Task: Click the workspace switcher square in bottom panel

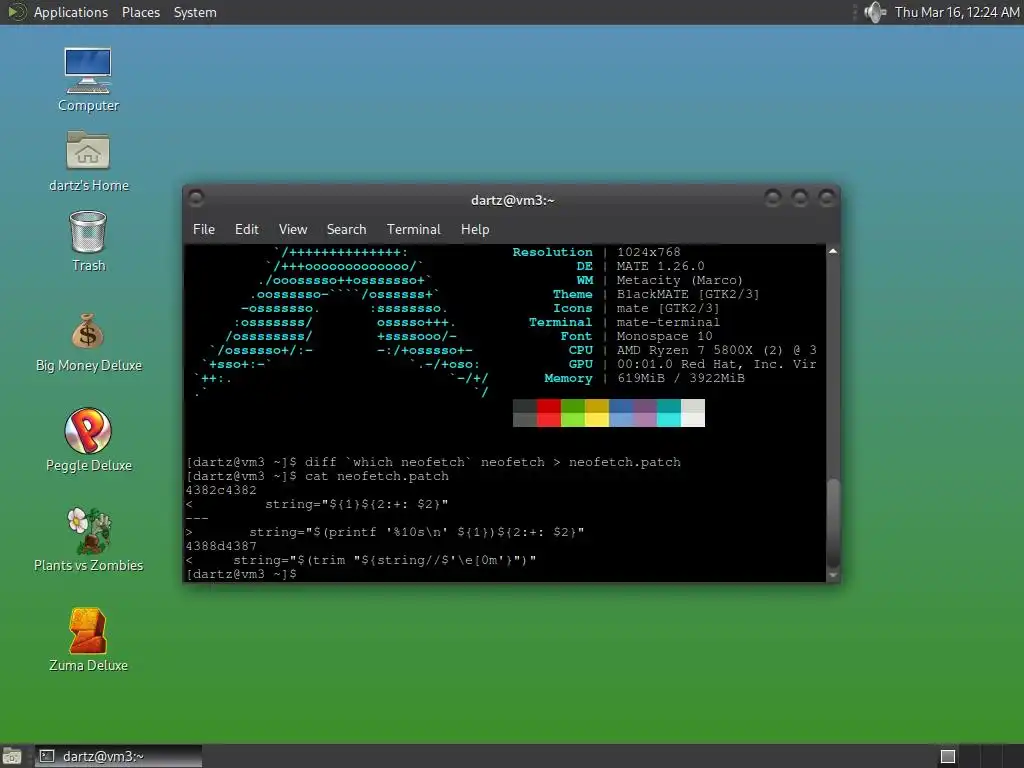Action: click(948, 756)
